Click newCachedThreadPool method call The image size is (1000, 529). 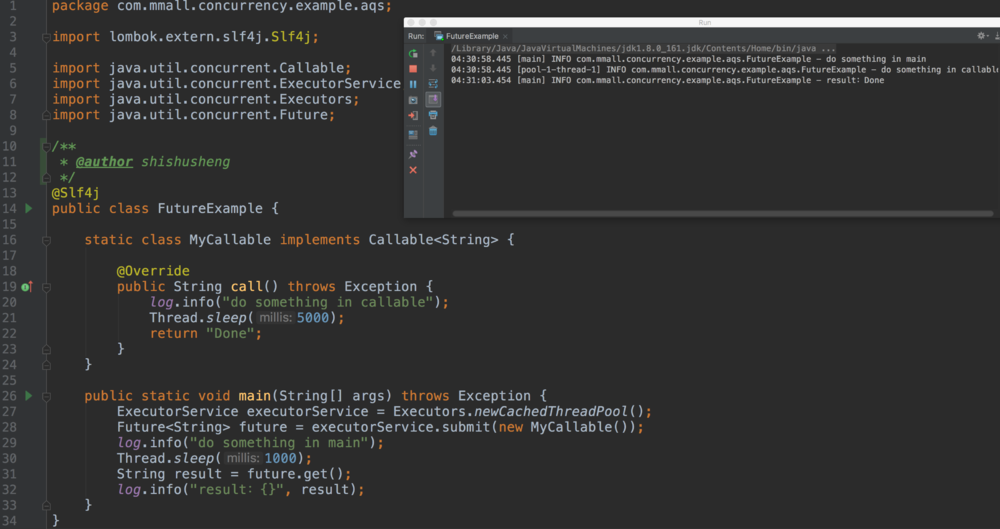click(x=551, y=412)
